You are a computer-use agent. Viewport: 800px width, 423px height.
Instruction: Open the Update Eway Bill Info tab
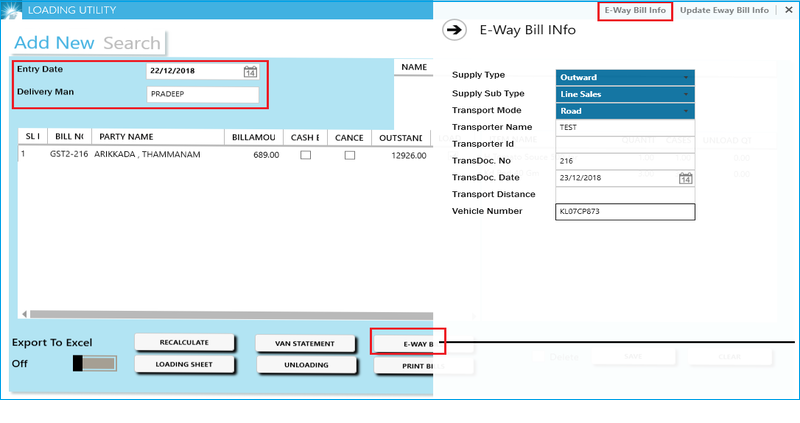724,10
